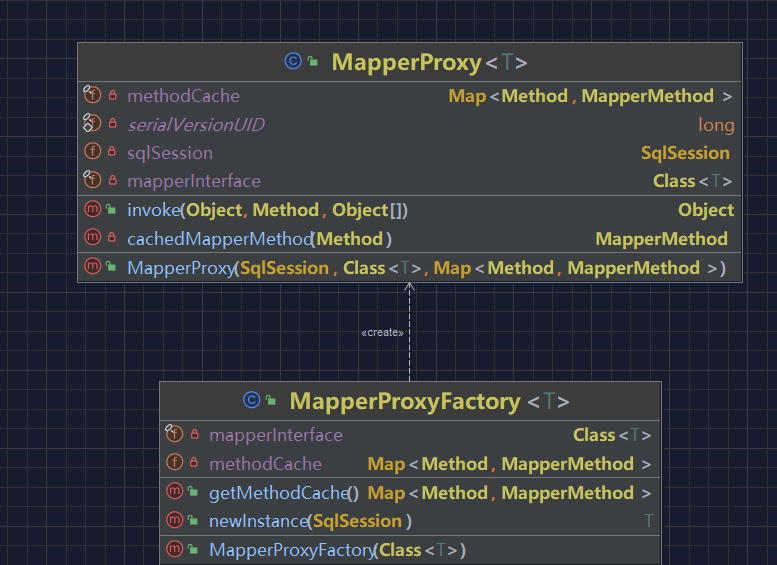This screenshot has height=565, width=777.
Task: Click the MapperMethod return type of cachedMapperMethod
Action: pyautogui.click(x=661, y=239)
